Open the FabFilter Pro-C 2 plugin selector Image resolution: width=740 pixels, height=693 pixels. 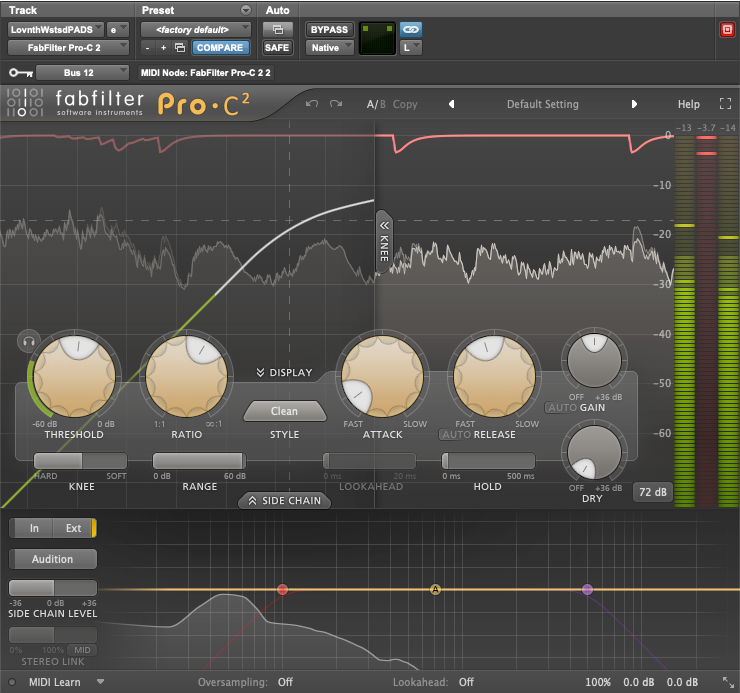(68, 48)
